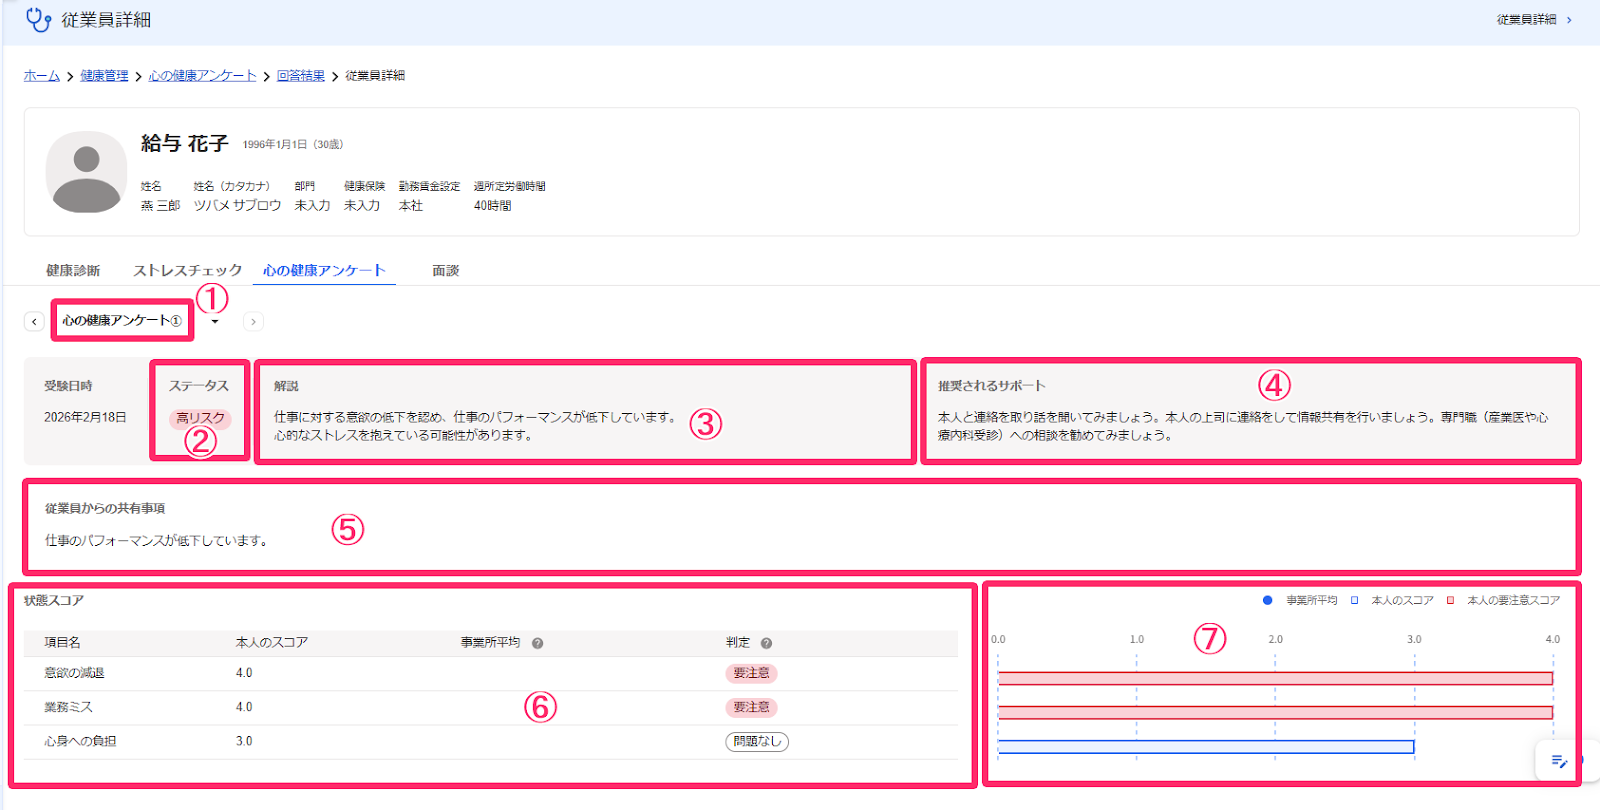Click the top red chart bar

pos(1275,678)
